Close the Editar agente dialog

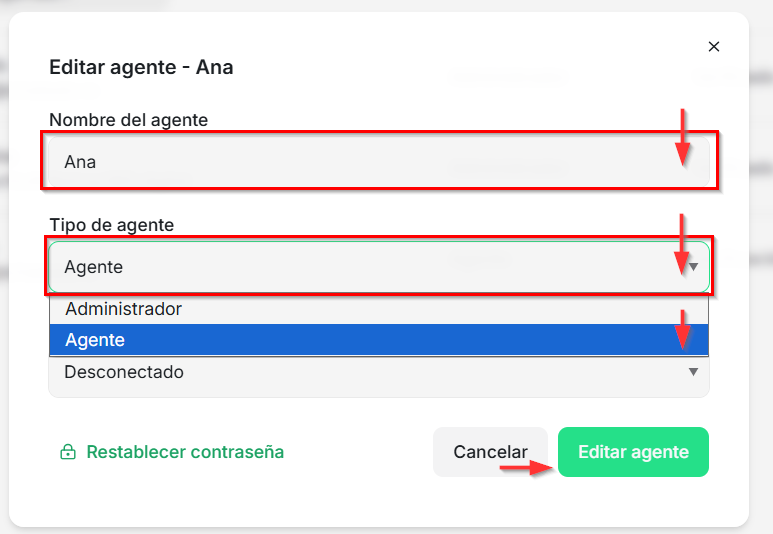(713, 47)
